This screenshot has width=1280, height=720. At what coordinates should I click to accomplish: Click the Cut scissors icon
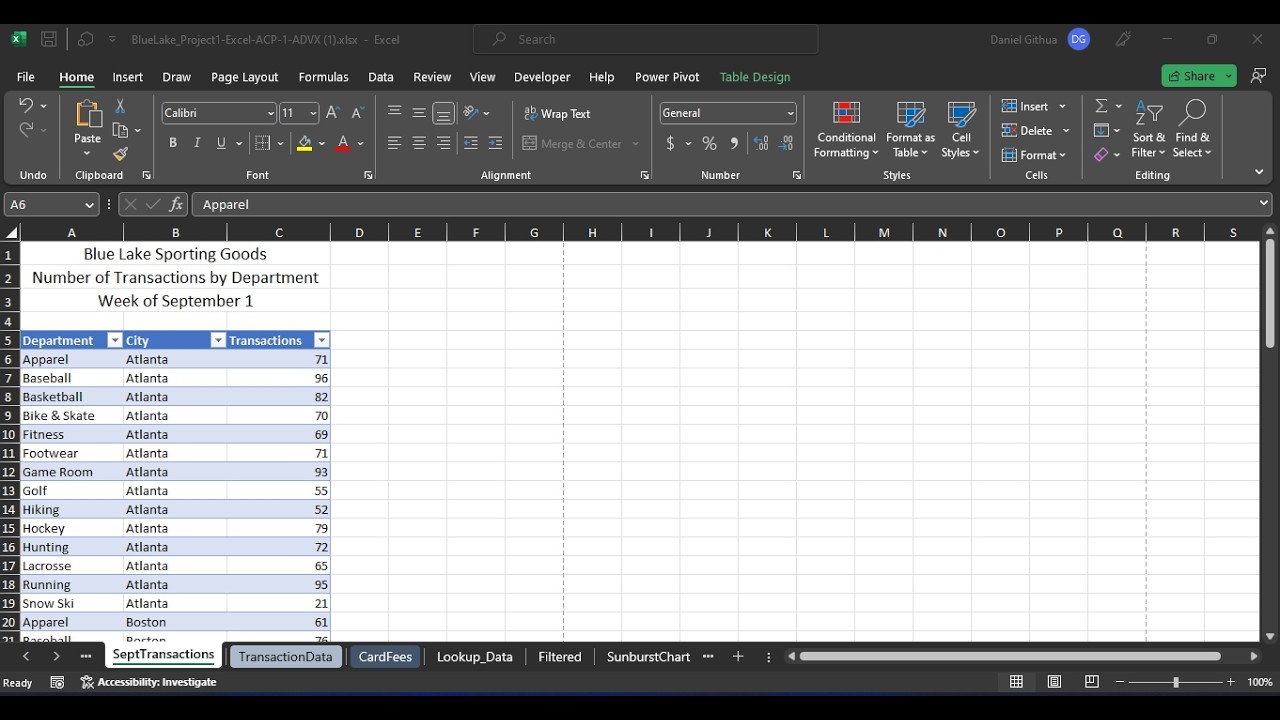[x=120, y=106]
